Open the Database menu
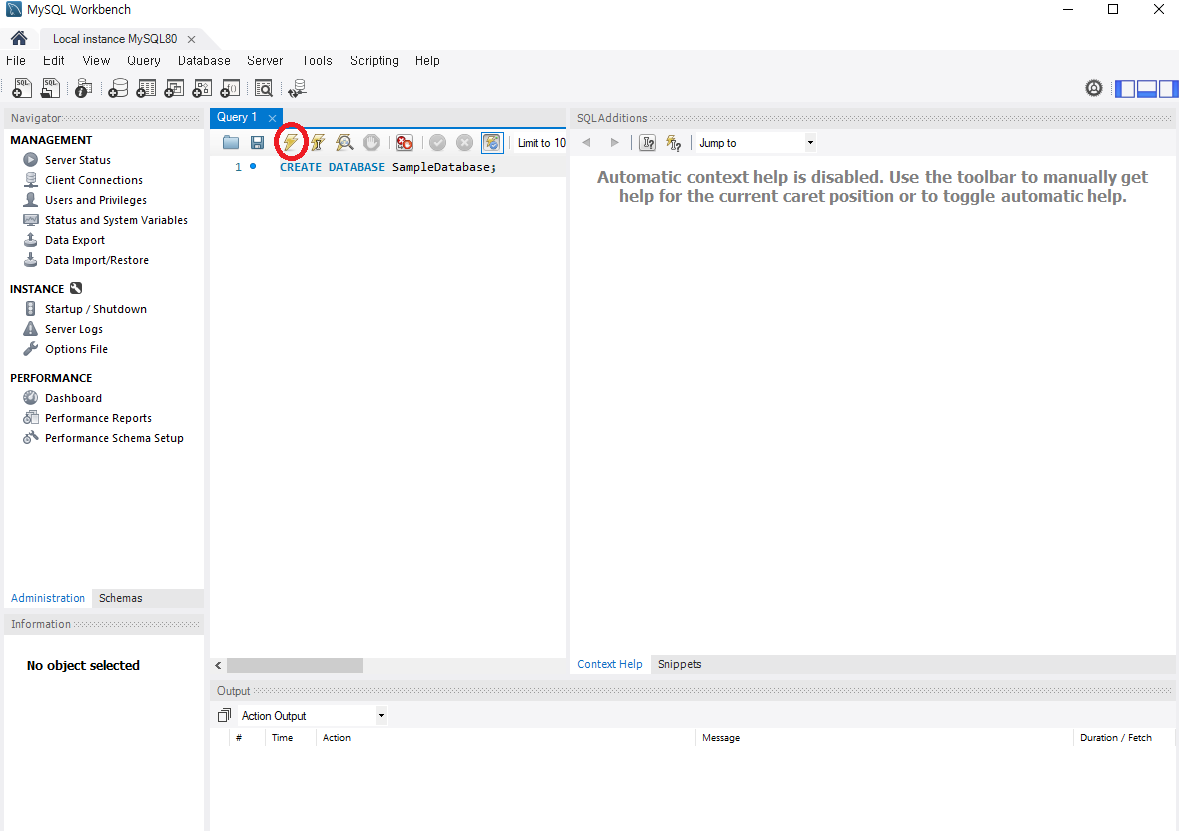This screenshot has width=1179, height=831. pos(205,61)
